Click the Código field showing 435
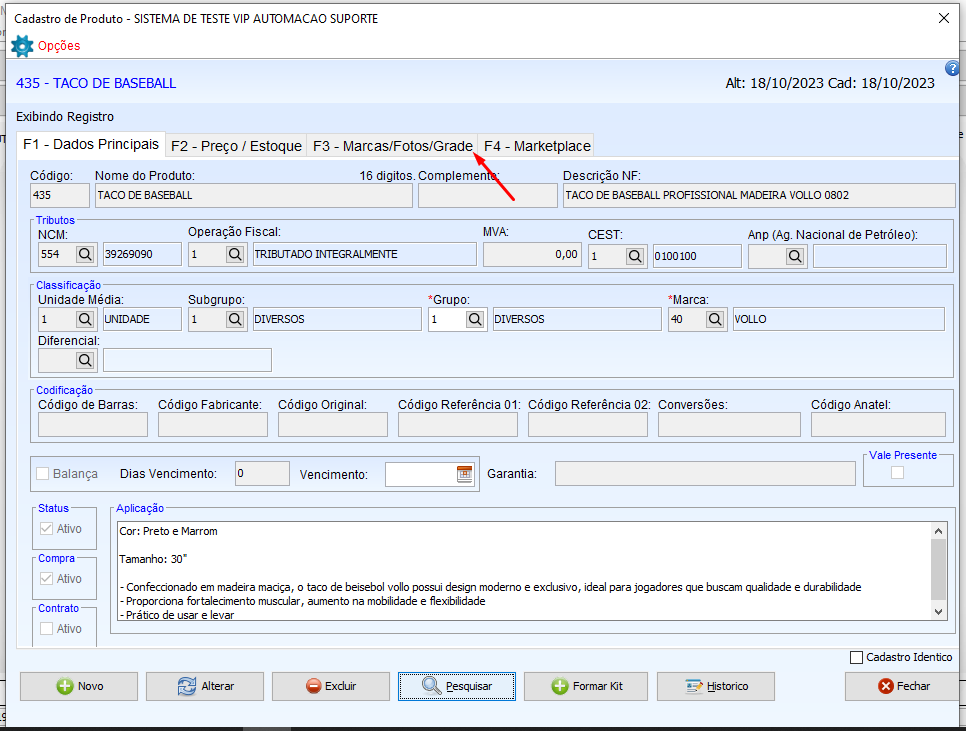 (60, 195)
